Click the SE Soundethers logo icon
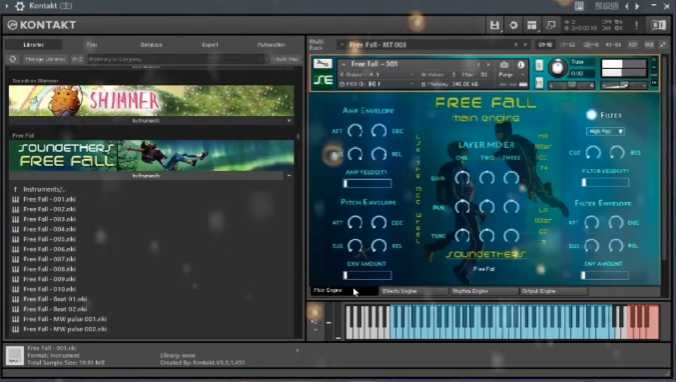 point(323,80)
